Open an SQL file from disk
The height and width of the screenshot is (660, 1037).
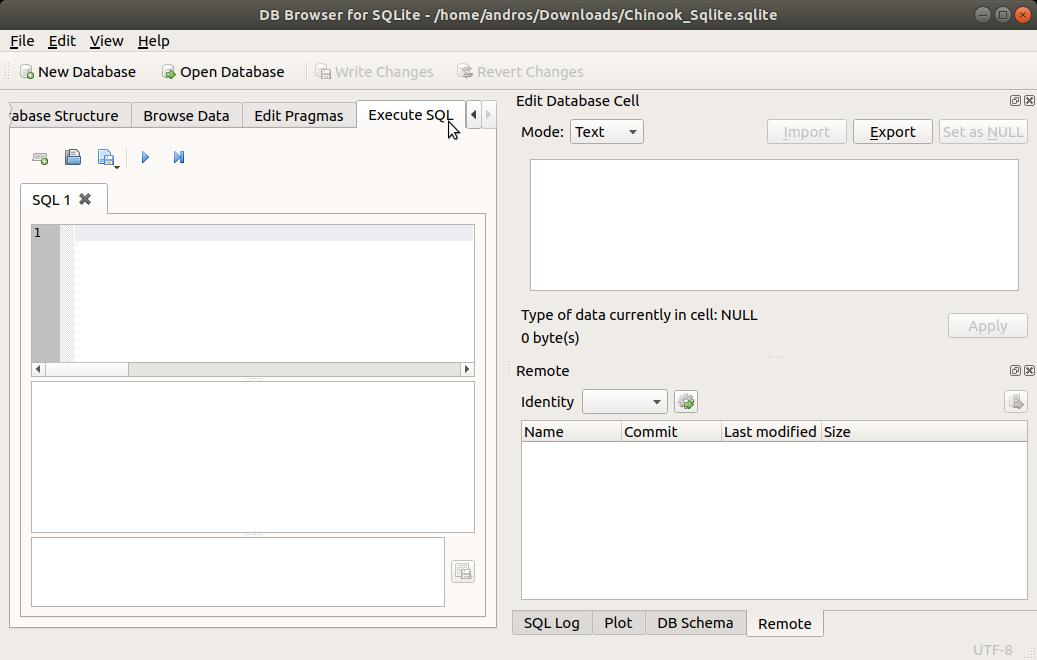click(73, 158)
